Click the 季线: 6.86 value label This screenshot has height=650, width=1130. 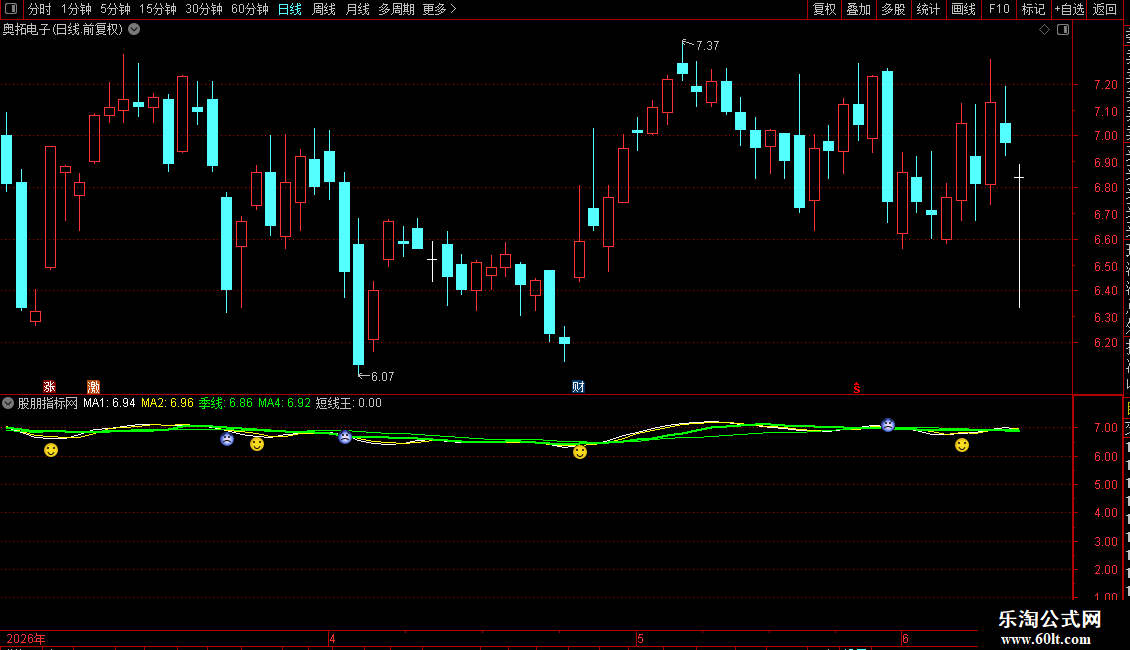point(226,404)
